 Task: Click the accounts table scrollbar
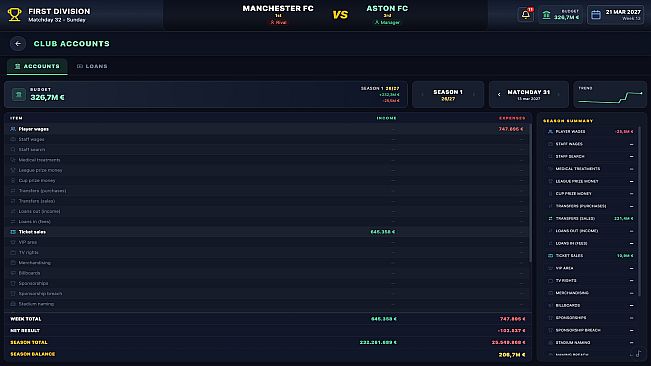tap(530, 193)
